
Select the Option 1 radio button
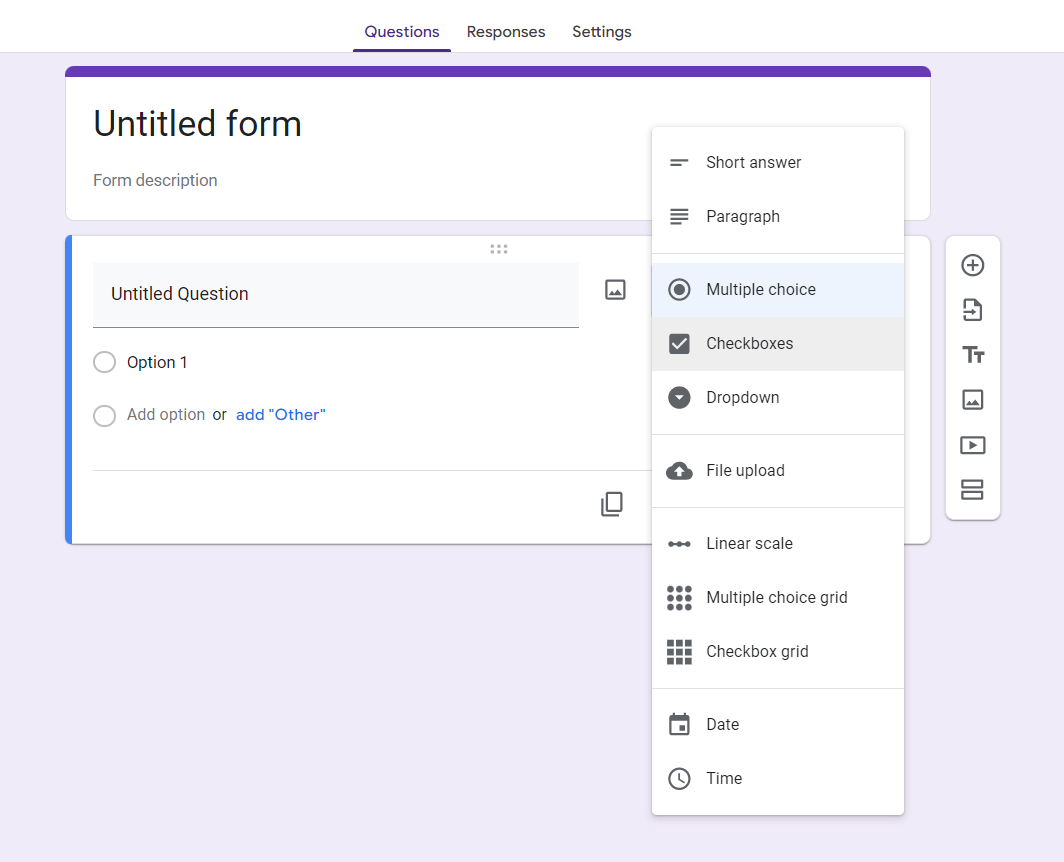[104, 362]
